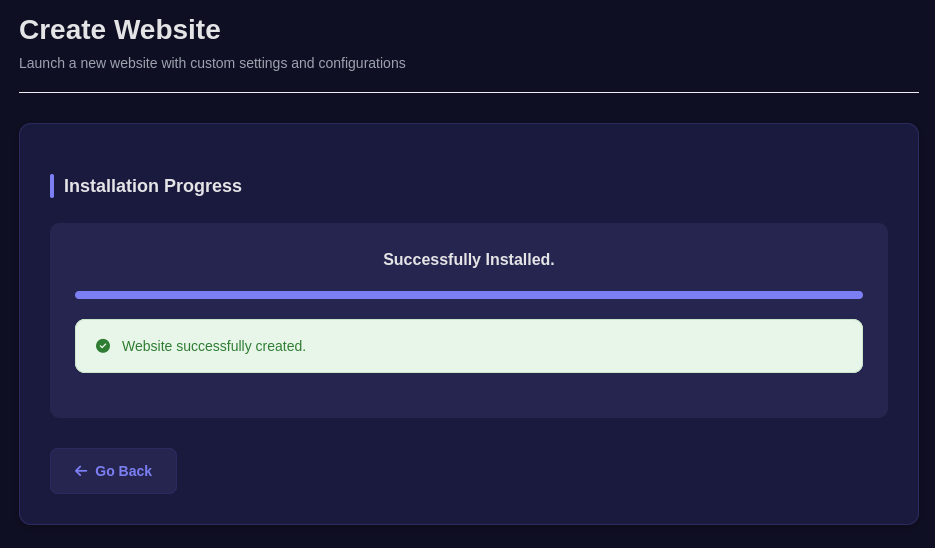
Task: Click the word "created." in the success message
Action: (x=281, y=346)
